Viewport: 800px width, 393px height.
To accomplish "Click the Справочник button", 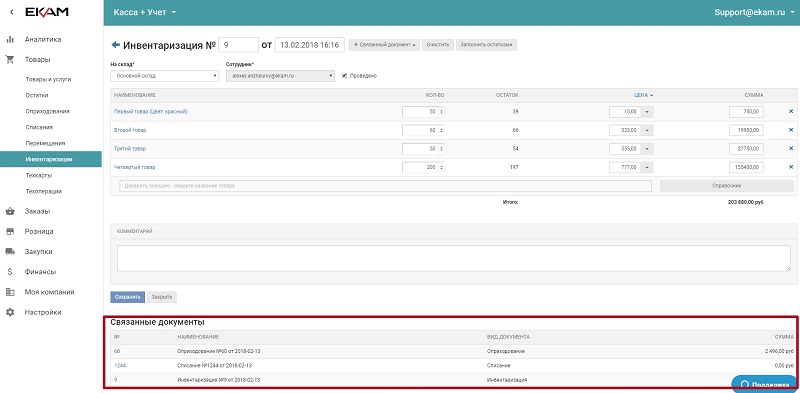I will (x=727, y=186).
